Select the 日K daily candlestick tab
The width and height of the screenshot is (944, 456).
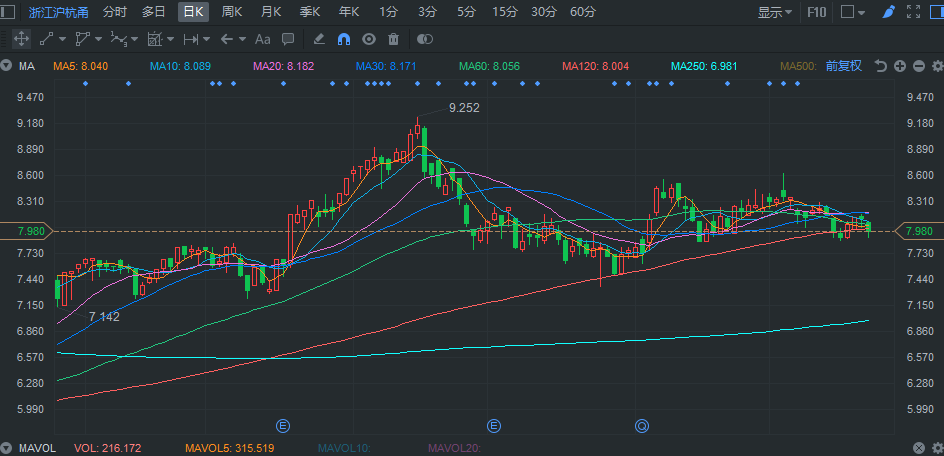(193, 11)
